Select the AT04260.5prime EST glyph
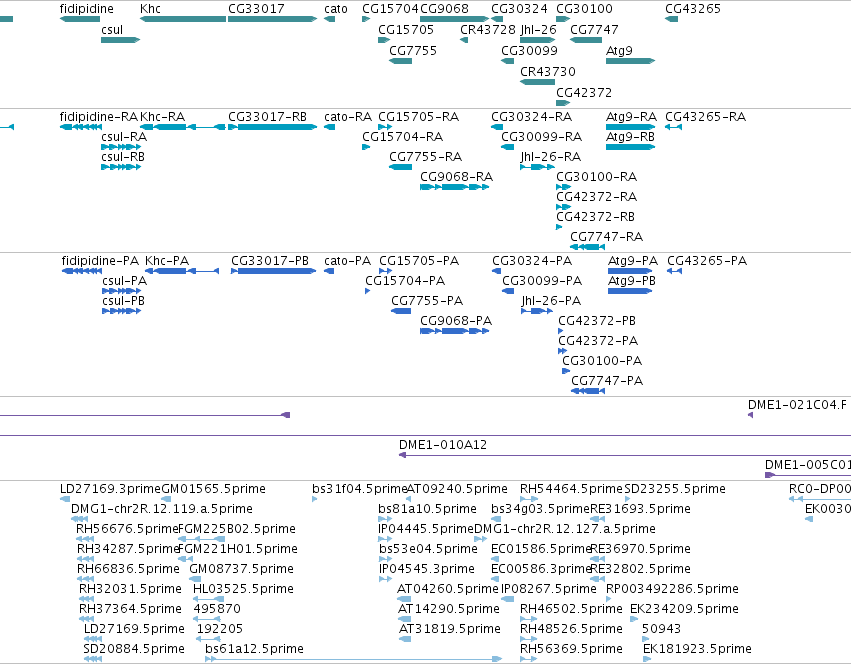This screenshot has width=851, height=664. pos(404,599)
